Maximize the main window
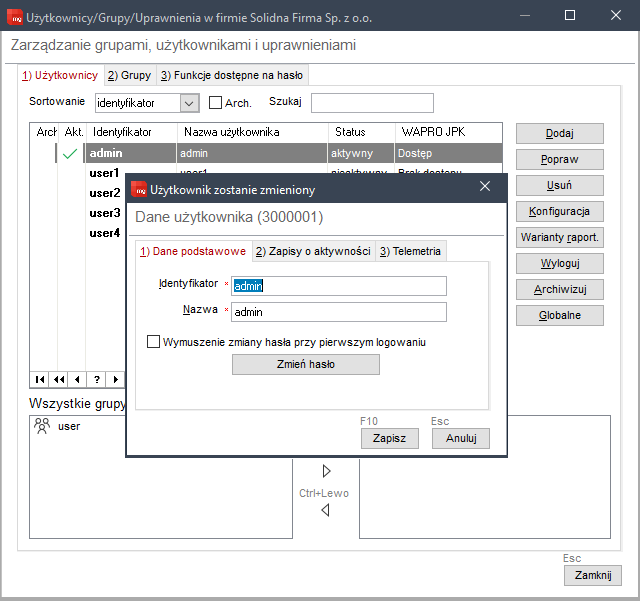This screenshot has width=640, height=602. [x=570, y=15]
